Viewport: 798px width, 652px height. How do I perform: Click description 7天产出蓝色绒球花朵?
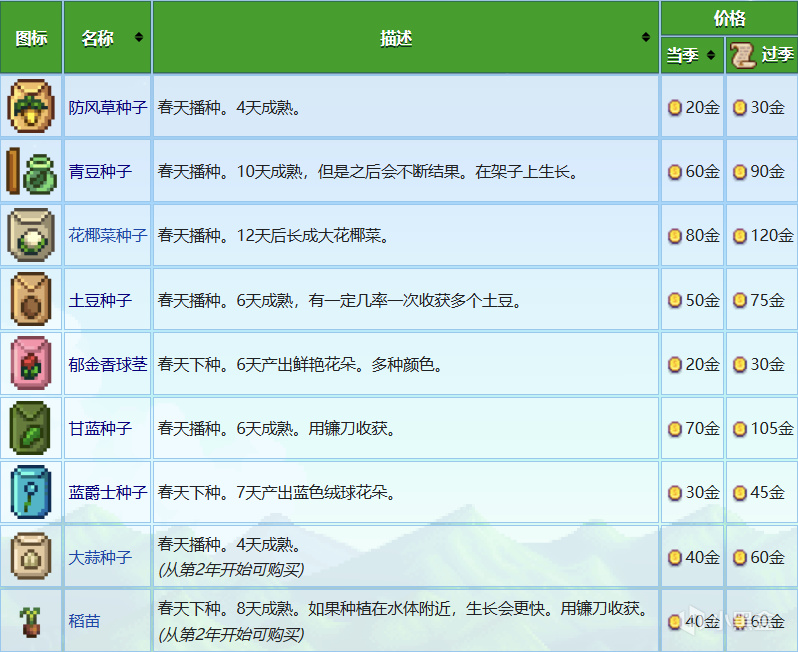[276, 493]
